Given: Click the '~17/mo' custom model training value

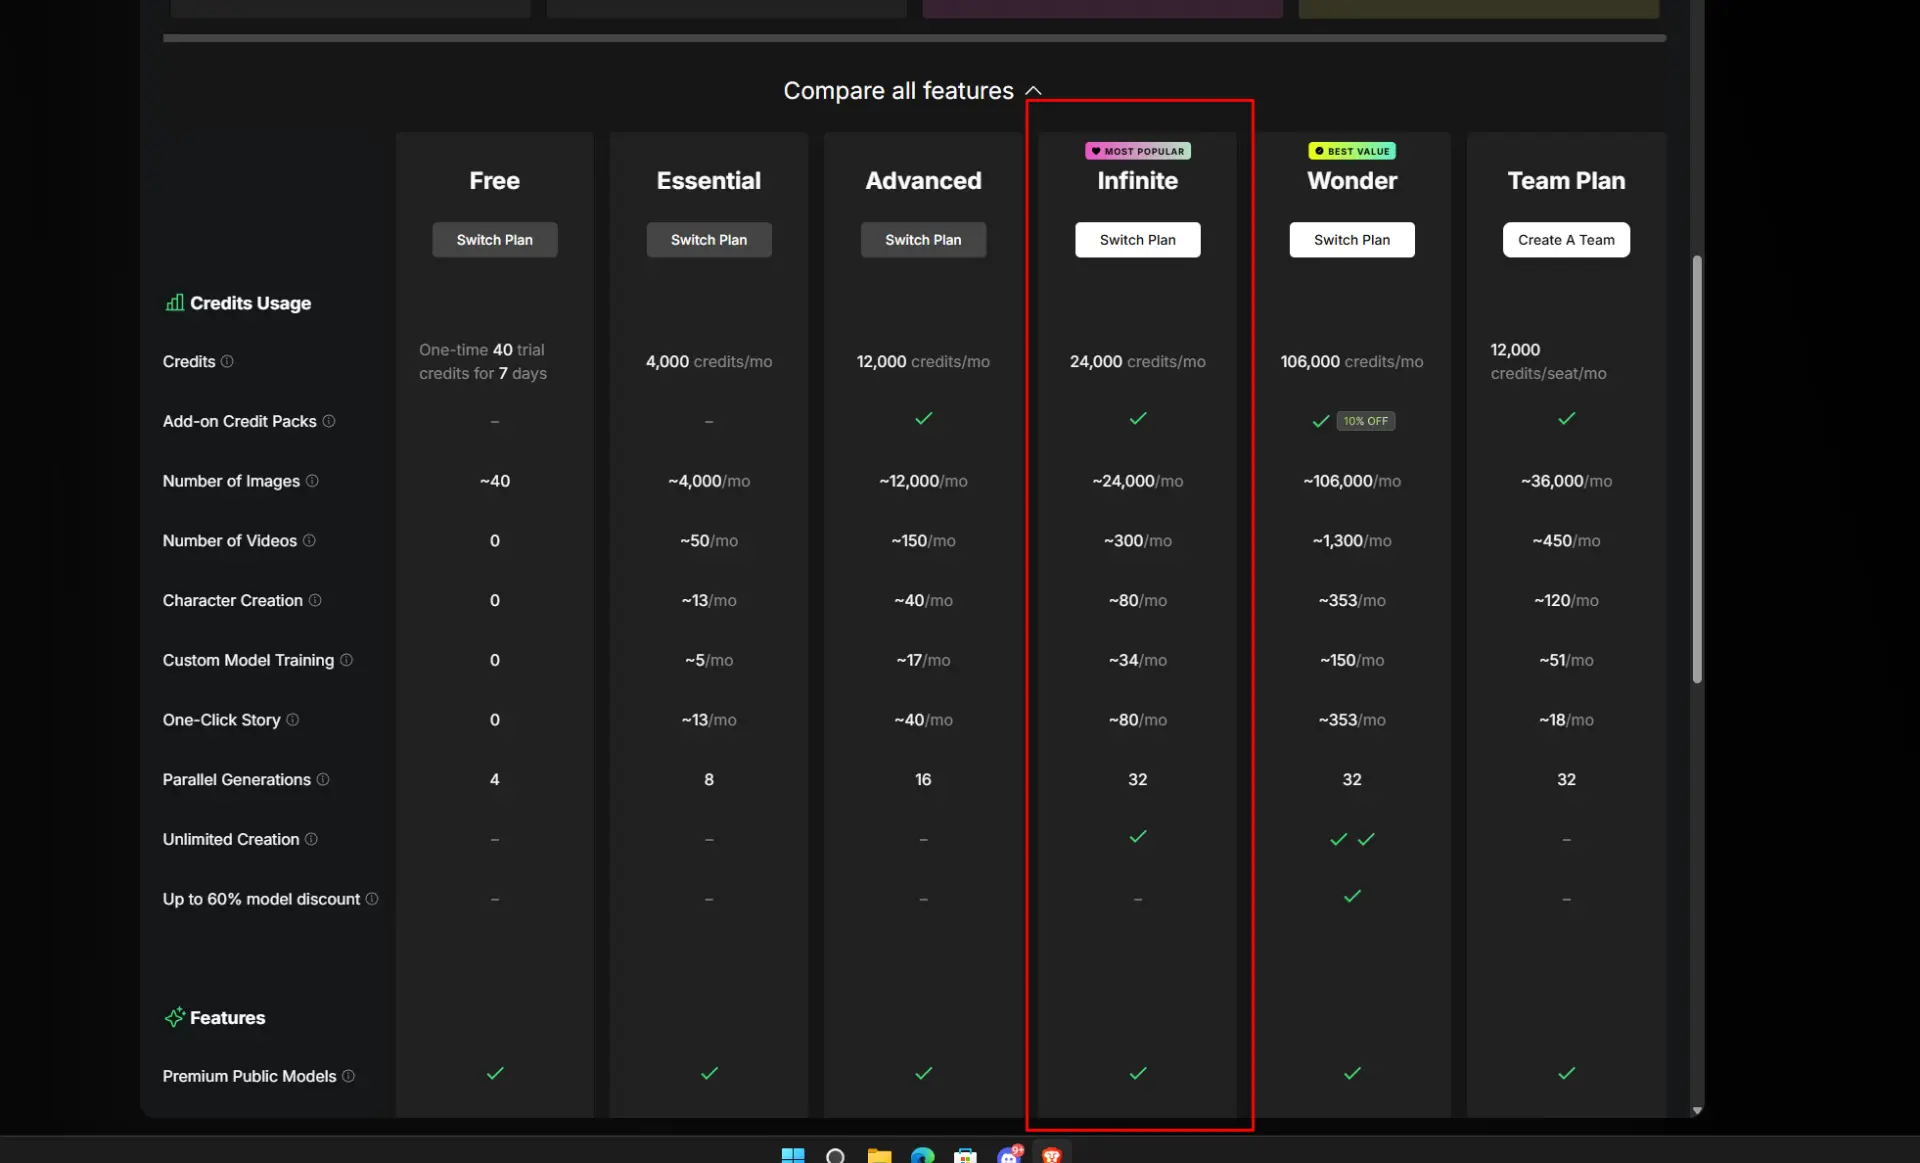Looking at the screenshot, I should [x=923, y=660].
